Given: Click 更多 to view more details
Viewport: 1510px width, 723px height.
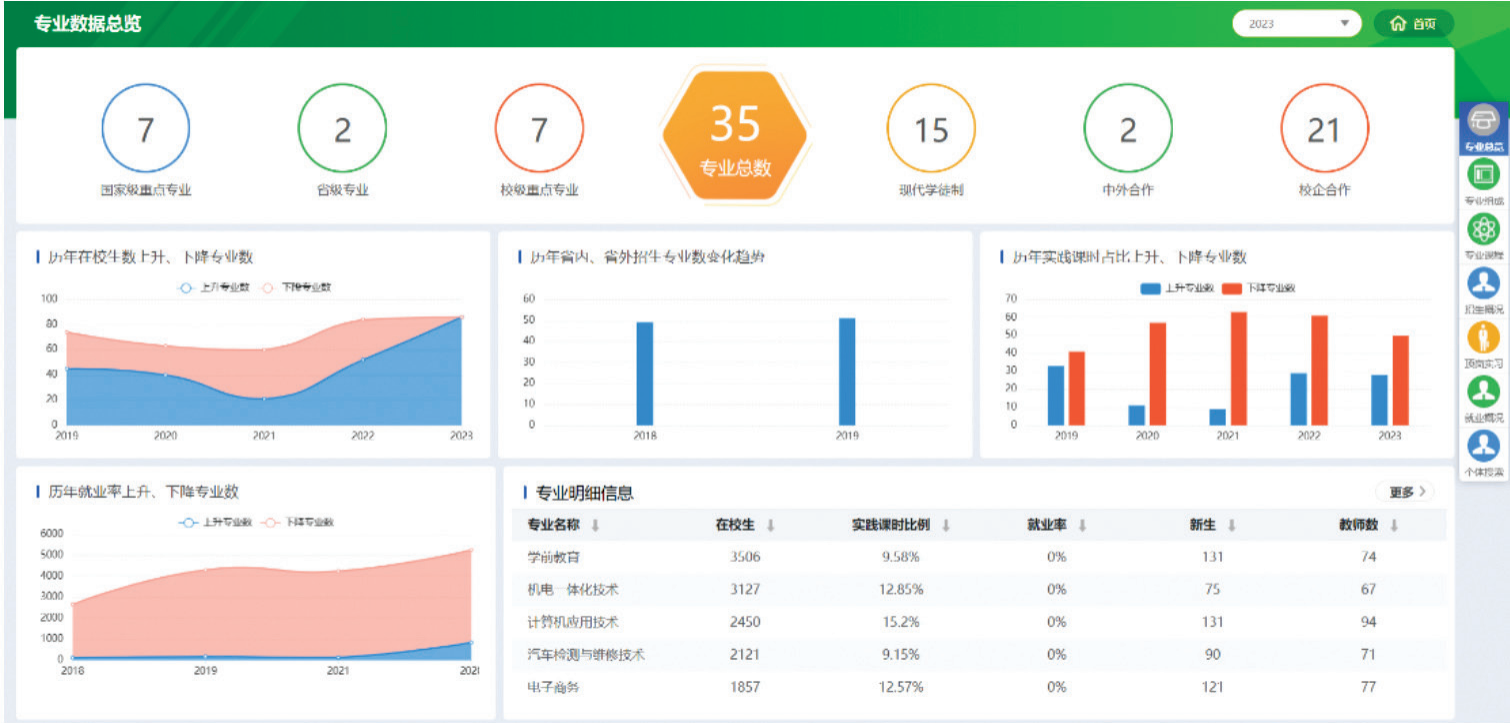Looking at the screenshot, I should point(1405,492).
